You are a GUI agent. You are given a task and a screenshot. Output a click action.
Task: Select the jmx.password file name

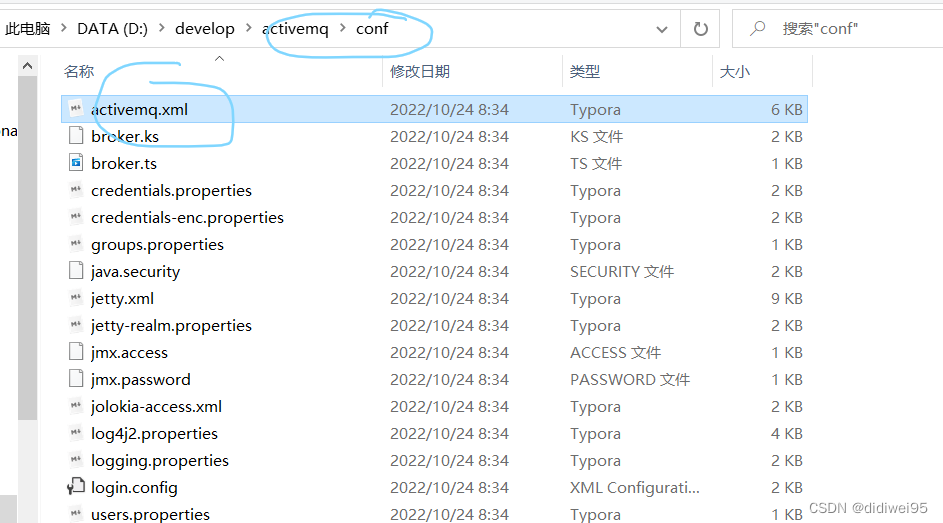pos(141,380)
